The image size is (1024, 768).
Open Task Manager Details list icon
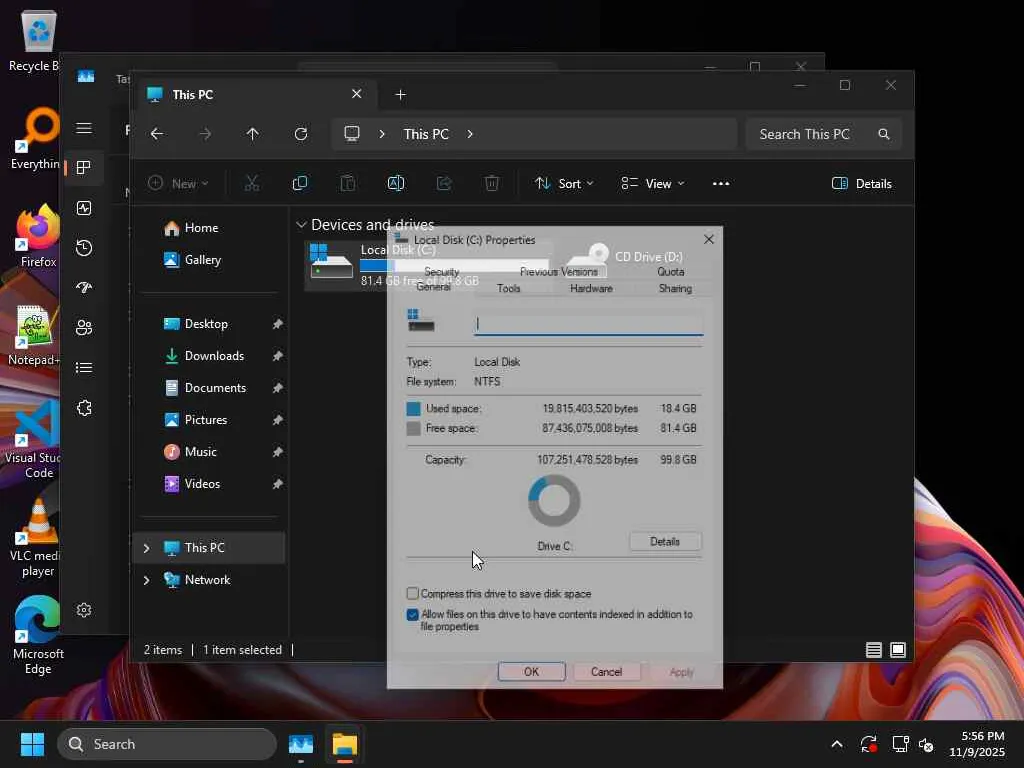click(x=84, y=368)
